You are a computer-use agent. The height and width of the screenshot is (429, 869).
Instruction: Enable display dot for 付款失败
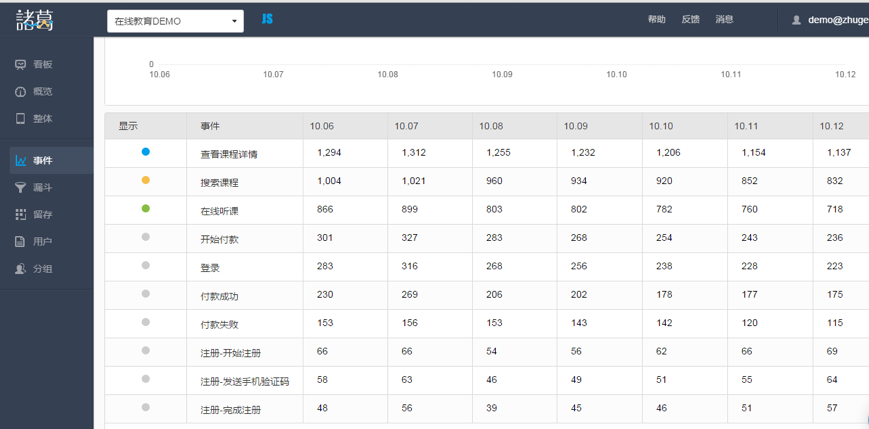point(146,322)
